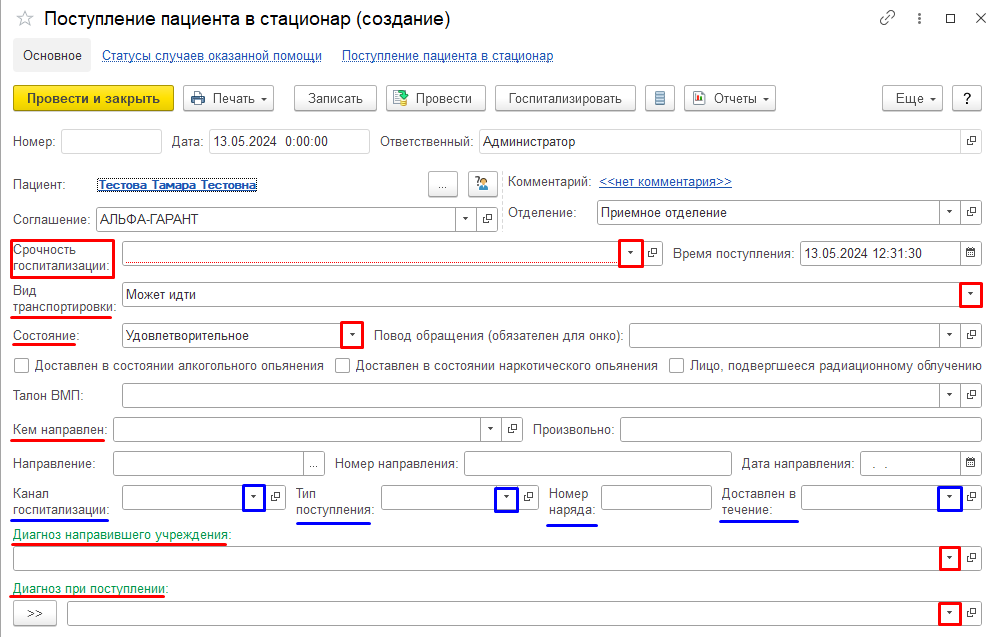The width and height of the screenshot is (995, 637).
Task: Switch to the Основное tab
Action: pyautogui.click(x=52, y=55)
